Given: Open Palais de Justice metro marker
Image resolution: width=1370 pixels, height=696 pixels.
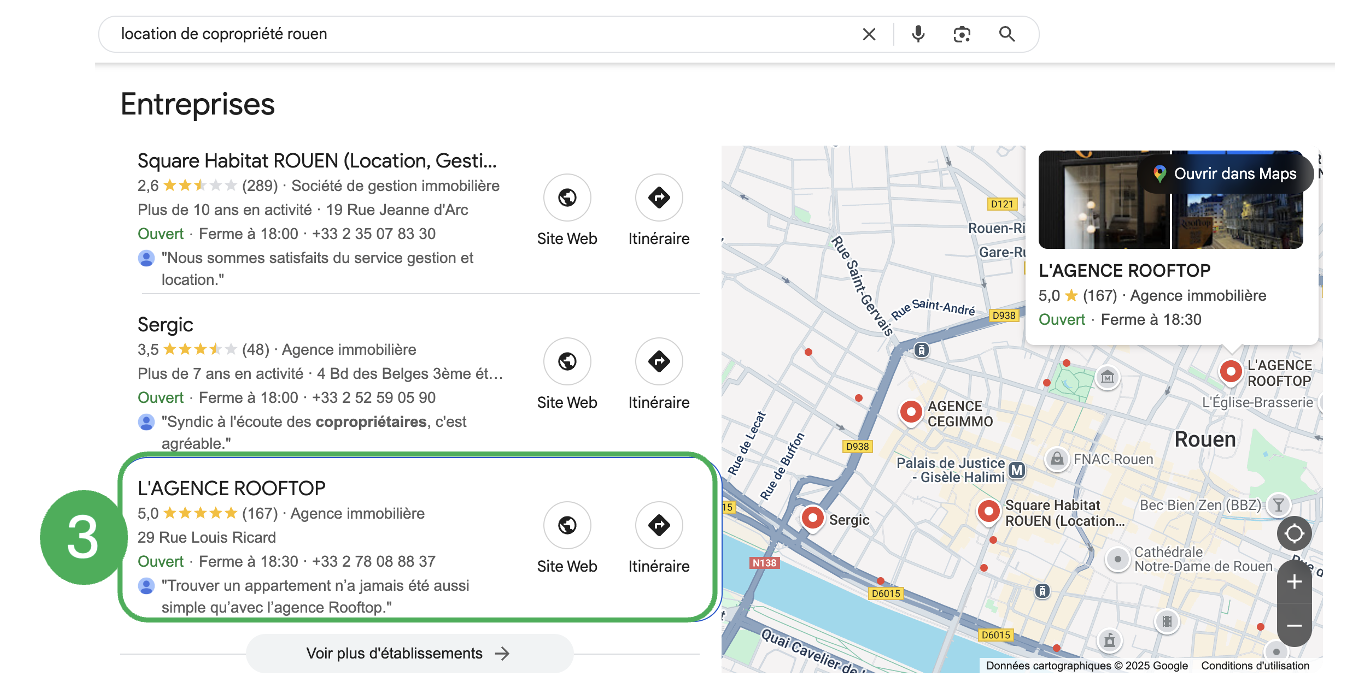Looking at the screenshot, I should (1017, 469).
